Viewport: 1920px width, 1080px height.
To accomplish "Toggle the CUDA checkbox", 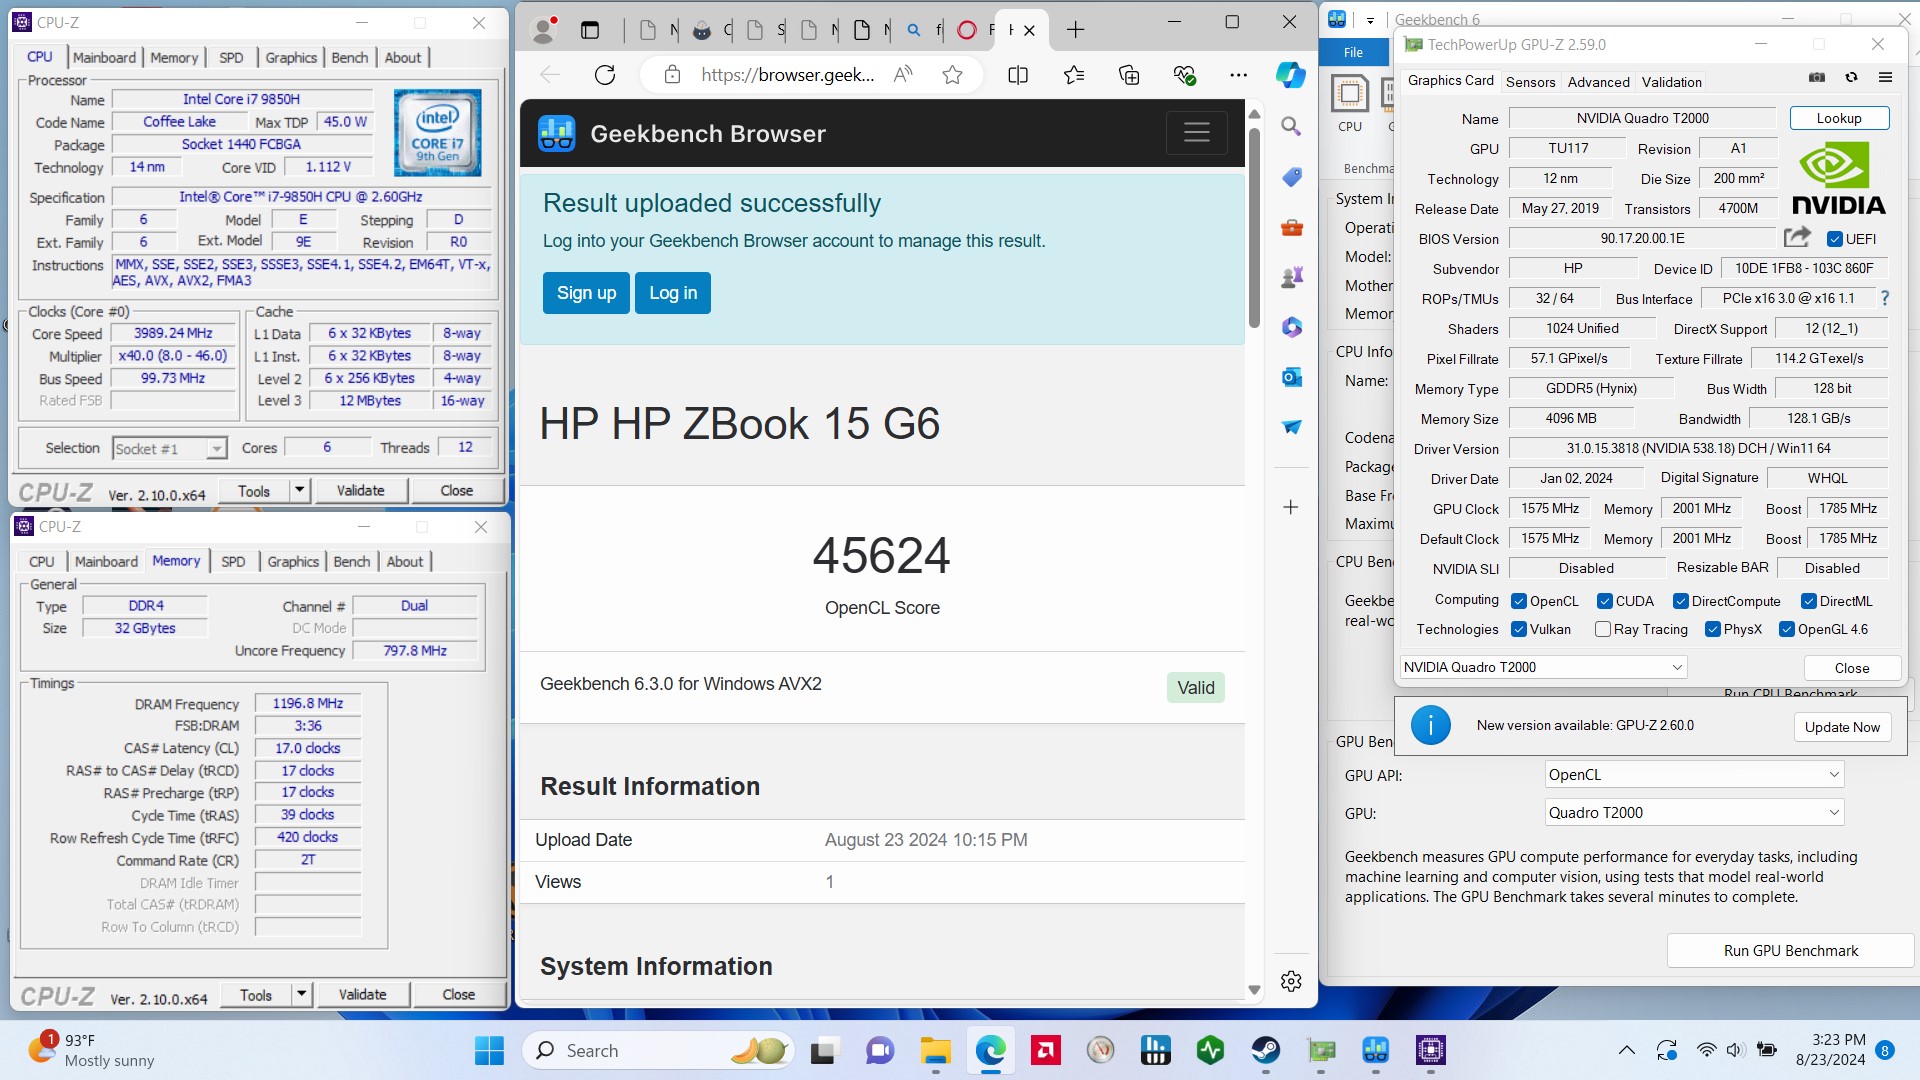I will coord(1604,601).
